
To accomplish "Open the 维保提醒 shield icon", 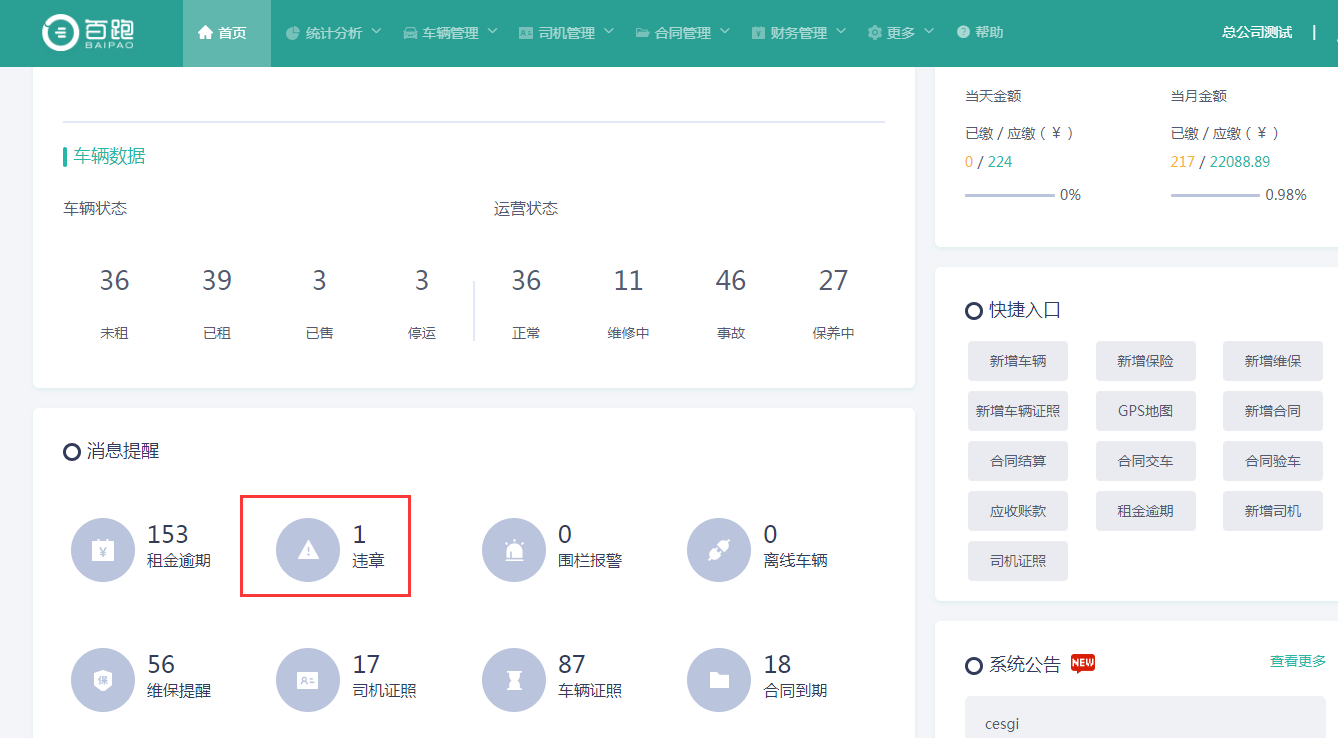I will tap(103, 680).
